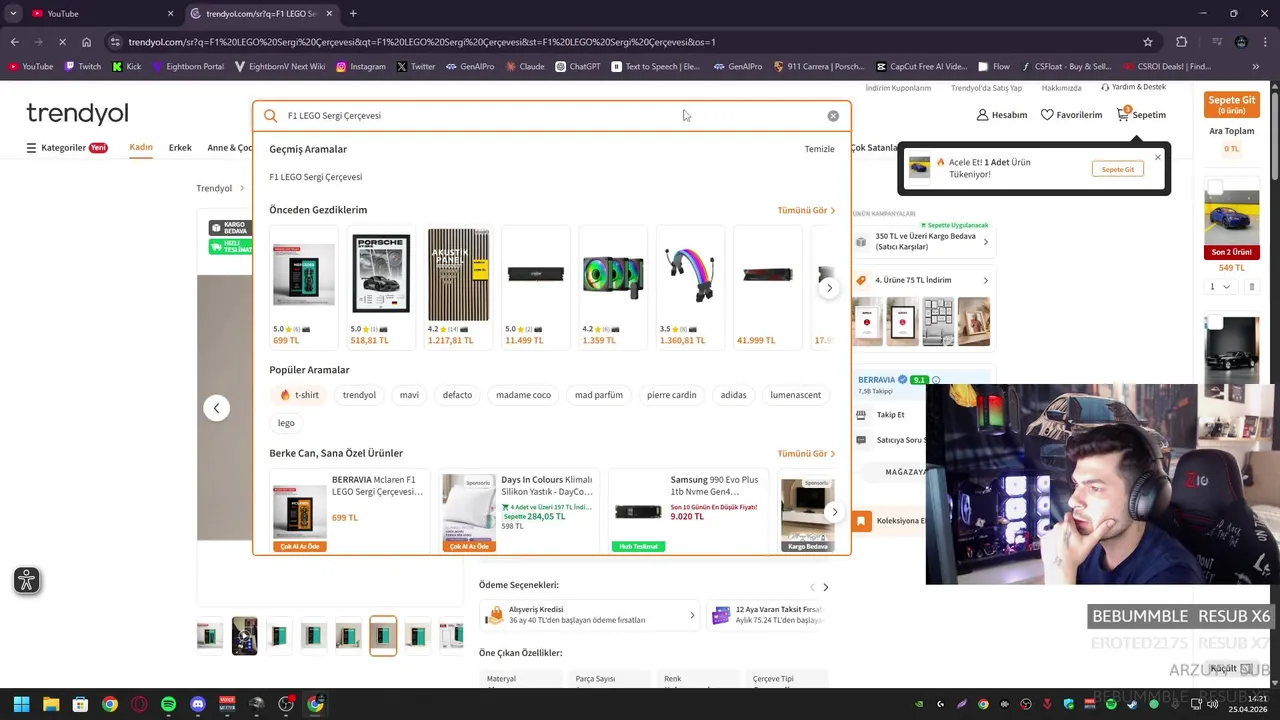
Task: Clear the search box with X icon
Action: click(833, 116)
